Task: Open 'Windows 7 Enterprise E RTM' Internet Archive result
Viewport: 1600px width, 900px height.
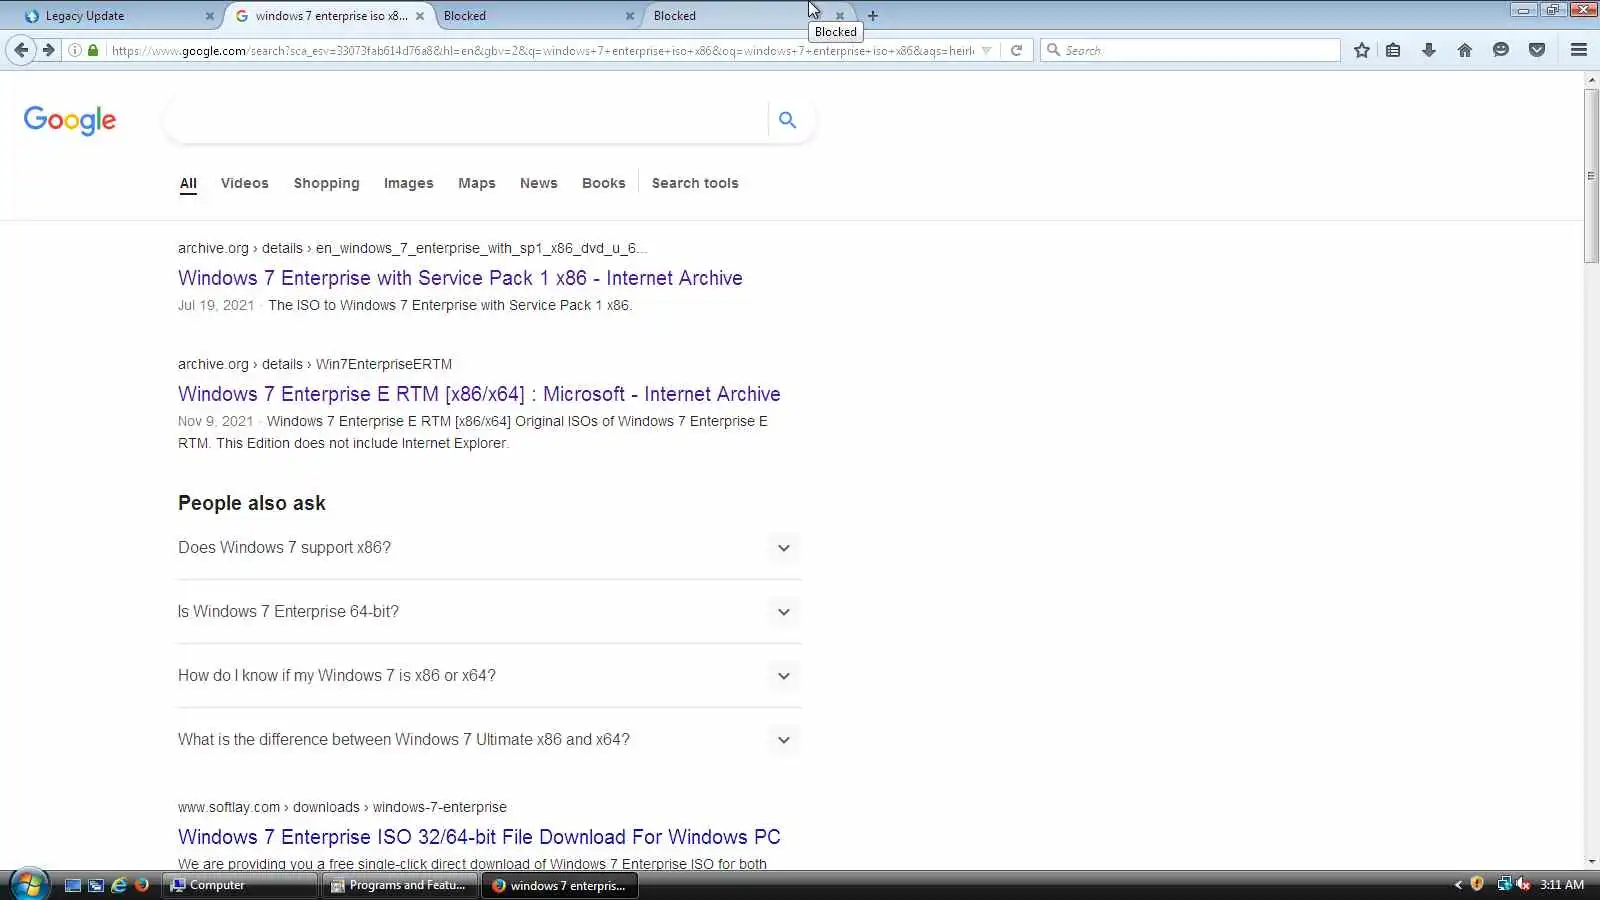Action: (479, 394)
